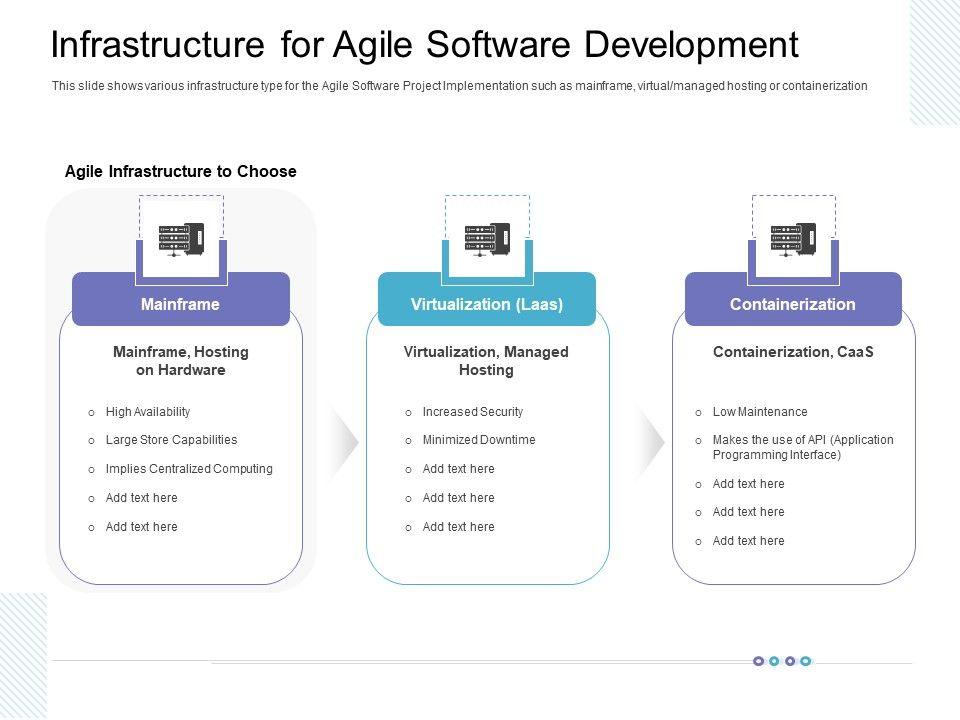The image size is (960, 720).
Task: Click the Containerization, CaaS subheading
Action: tap(793, 352)
